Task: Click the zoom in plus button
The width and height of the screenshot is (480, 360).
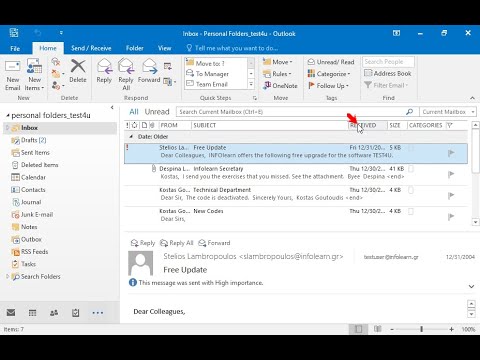Action: pyautogui.click(x=451, y=329)
